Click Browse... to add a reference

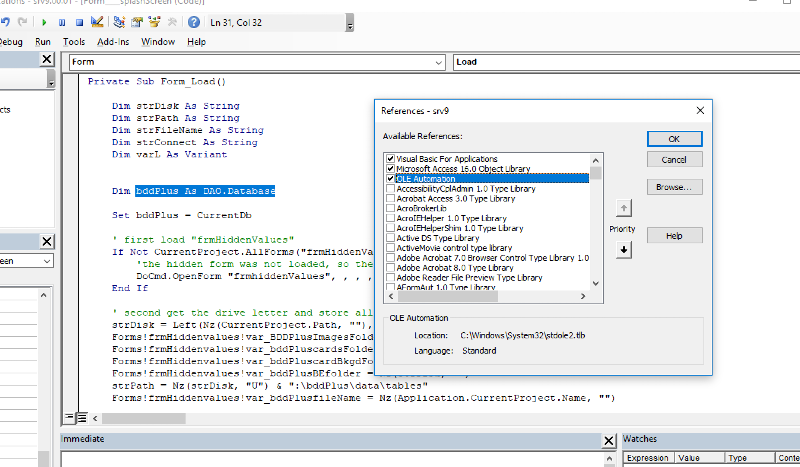click(674, 187)
